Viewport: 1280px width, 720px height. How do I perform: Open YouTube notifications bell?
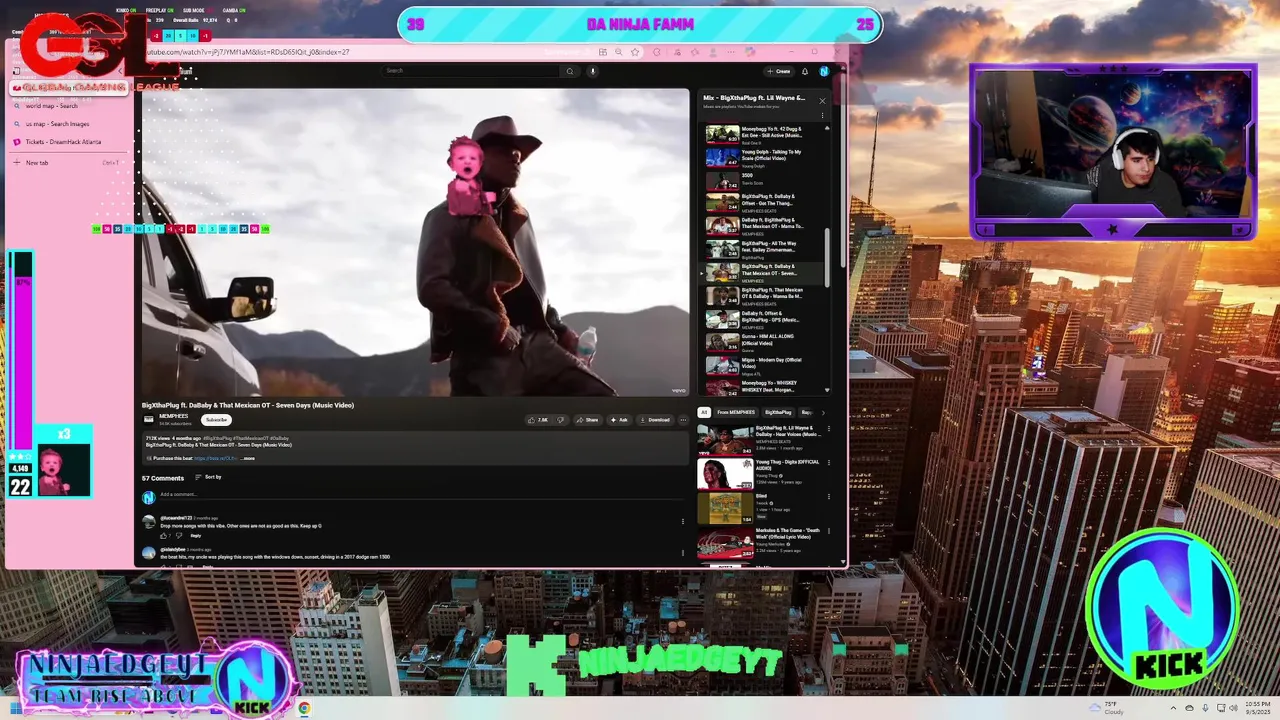(804, 71)
